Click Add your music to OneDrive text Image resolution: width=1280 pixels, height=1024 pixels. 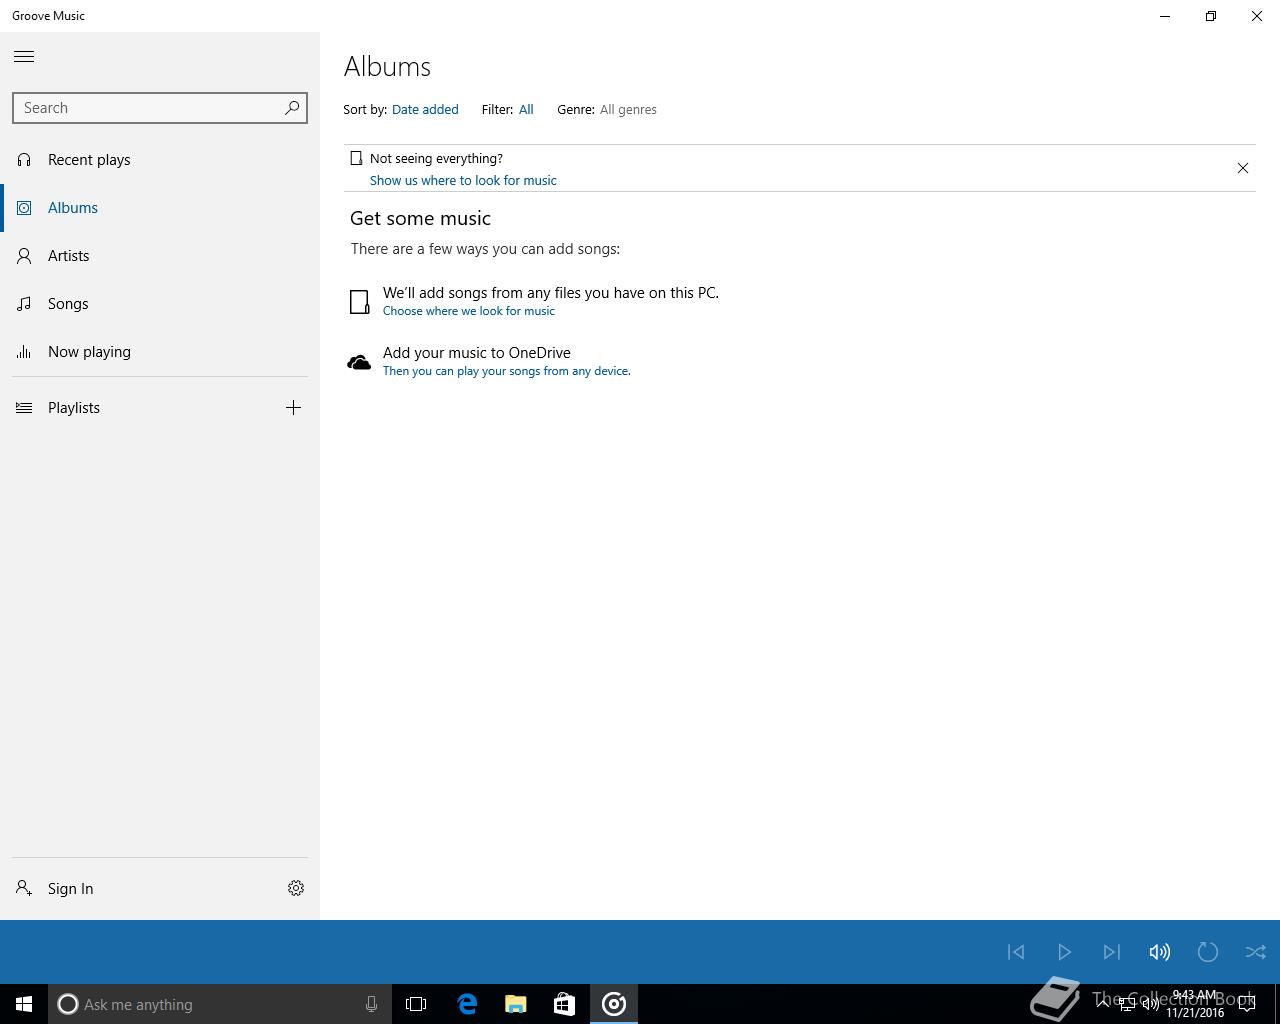tap(477, 353)
